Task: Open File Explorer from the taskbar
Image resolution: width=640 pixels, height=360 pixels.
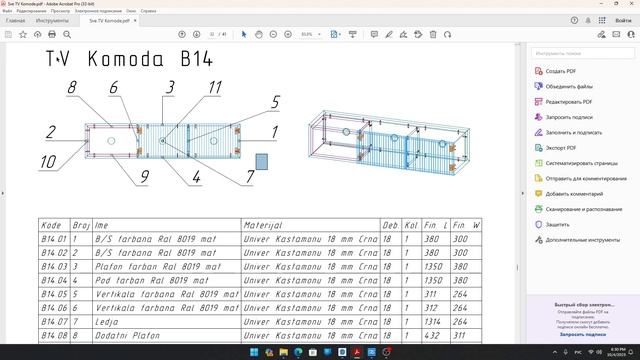Action: 283,352
